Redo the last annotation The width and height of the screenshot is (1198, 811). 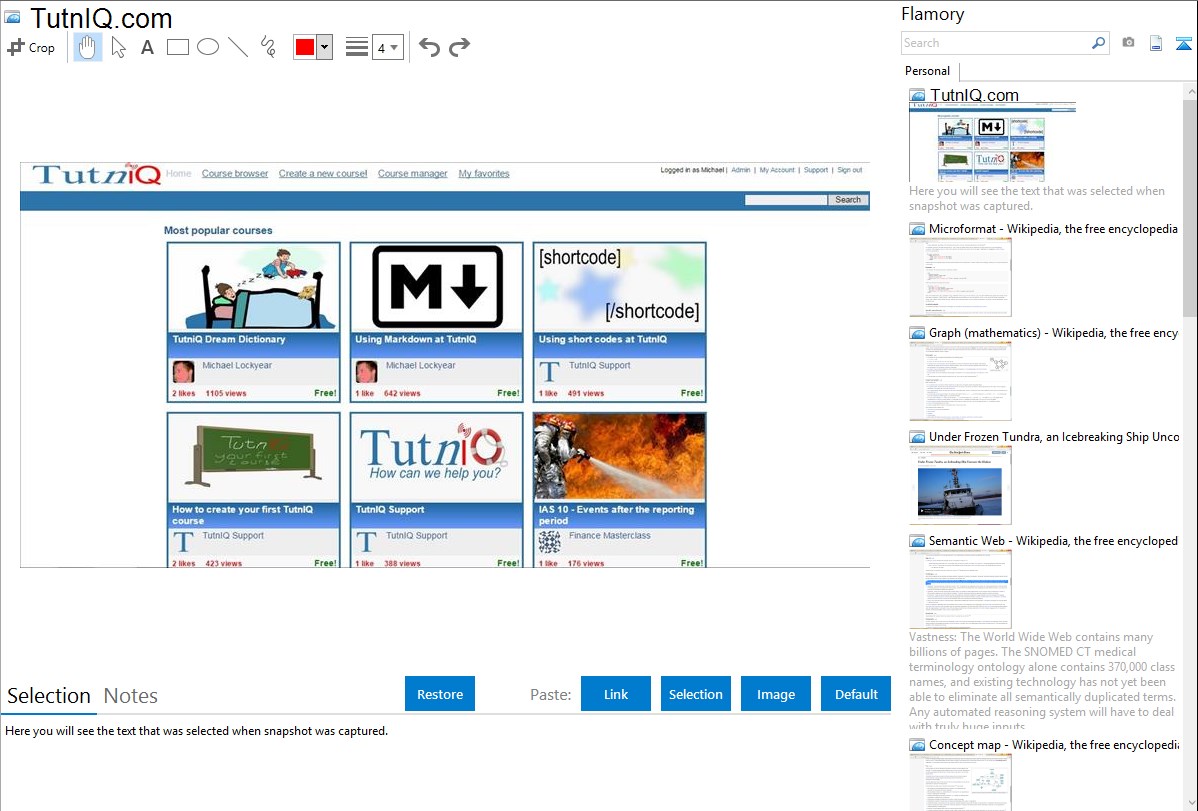(x=459, y=47)
